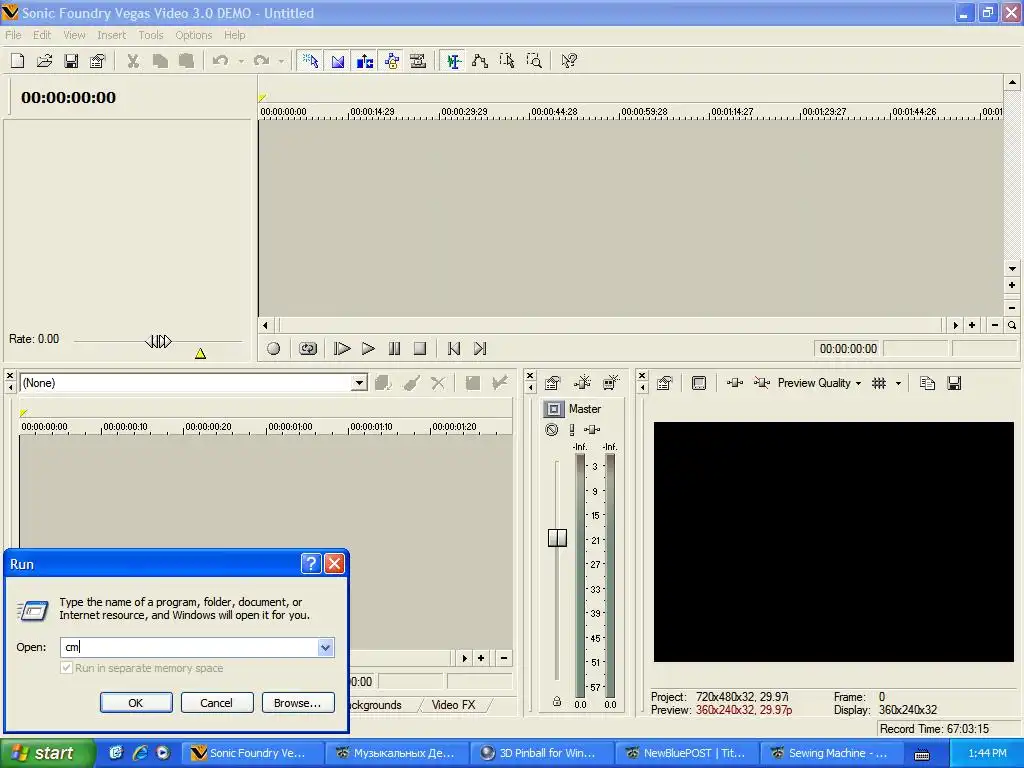This screenshot has height=768, width=1024.
Task: Open Master bus FX chain icon
Action: (x=592, y=430)
